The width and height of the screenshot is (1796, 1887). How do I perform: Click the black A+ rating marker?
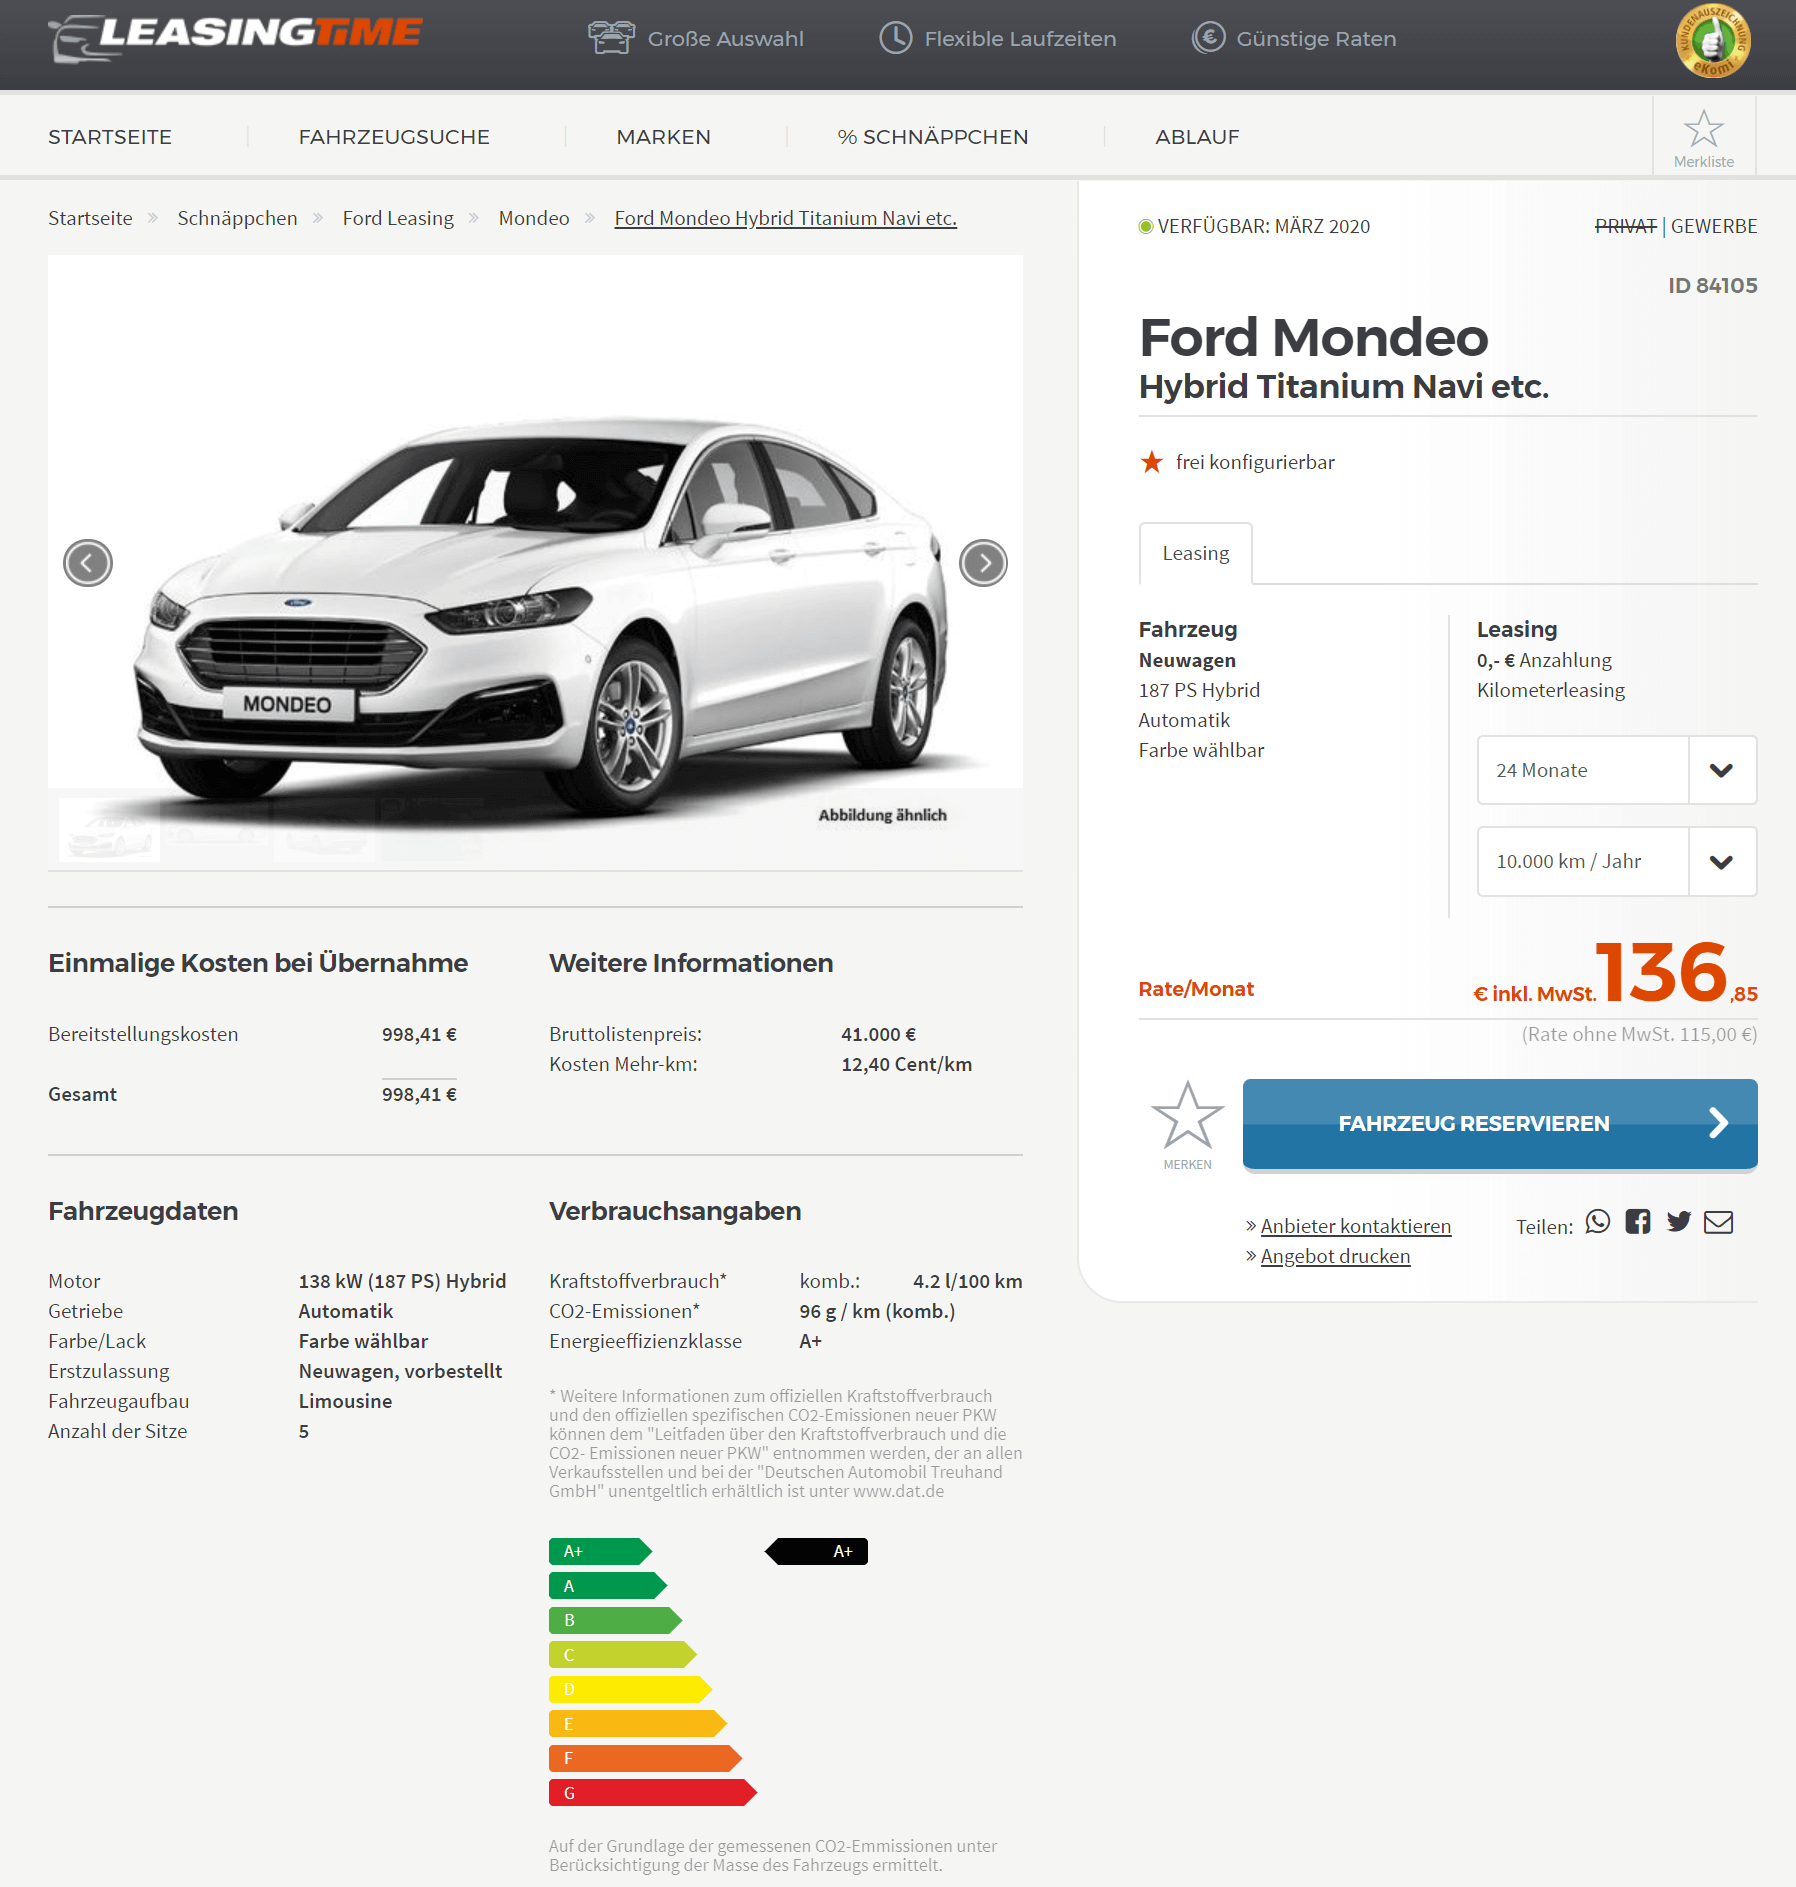point(816,1551)
